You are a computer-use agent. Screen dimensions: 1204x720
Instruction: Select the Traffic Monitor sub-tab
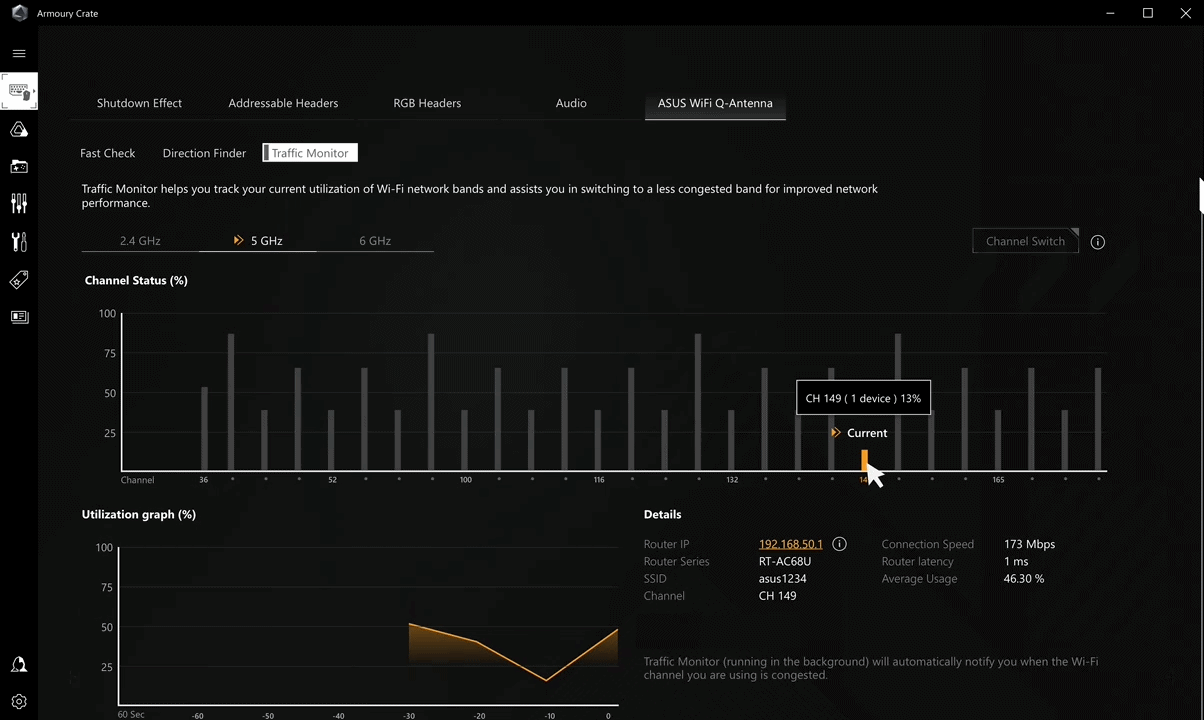pyautogui.click(x=310, y=153)
